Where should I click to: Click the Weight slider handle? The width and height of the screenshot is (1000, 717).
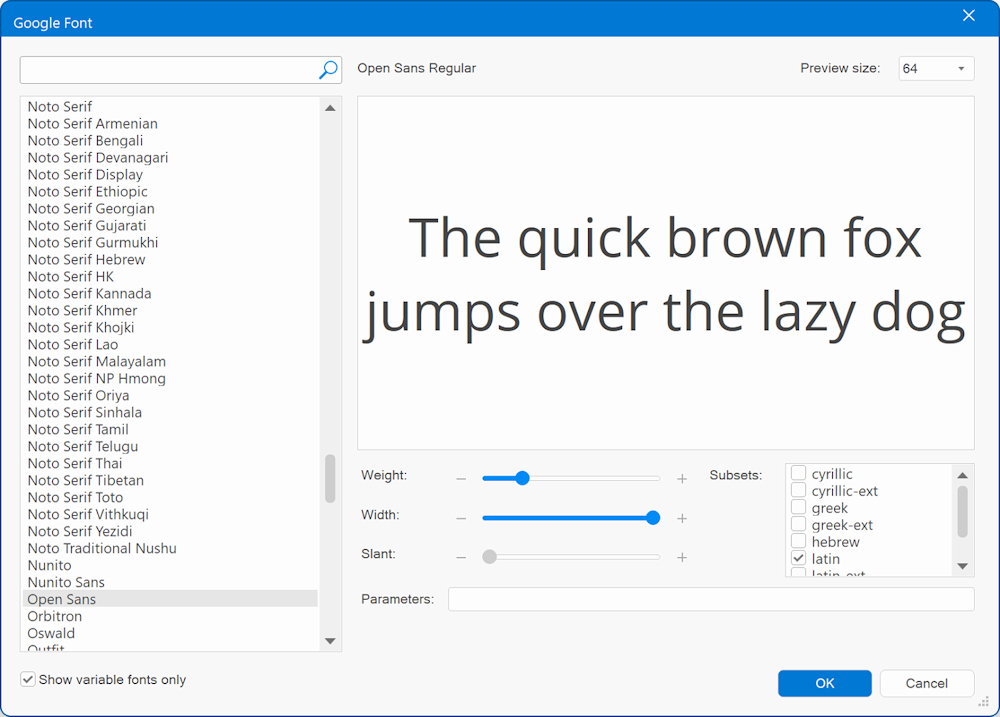coord(521,478)
